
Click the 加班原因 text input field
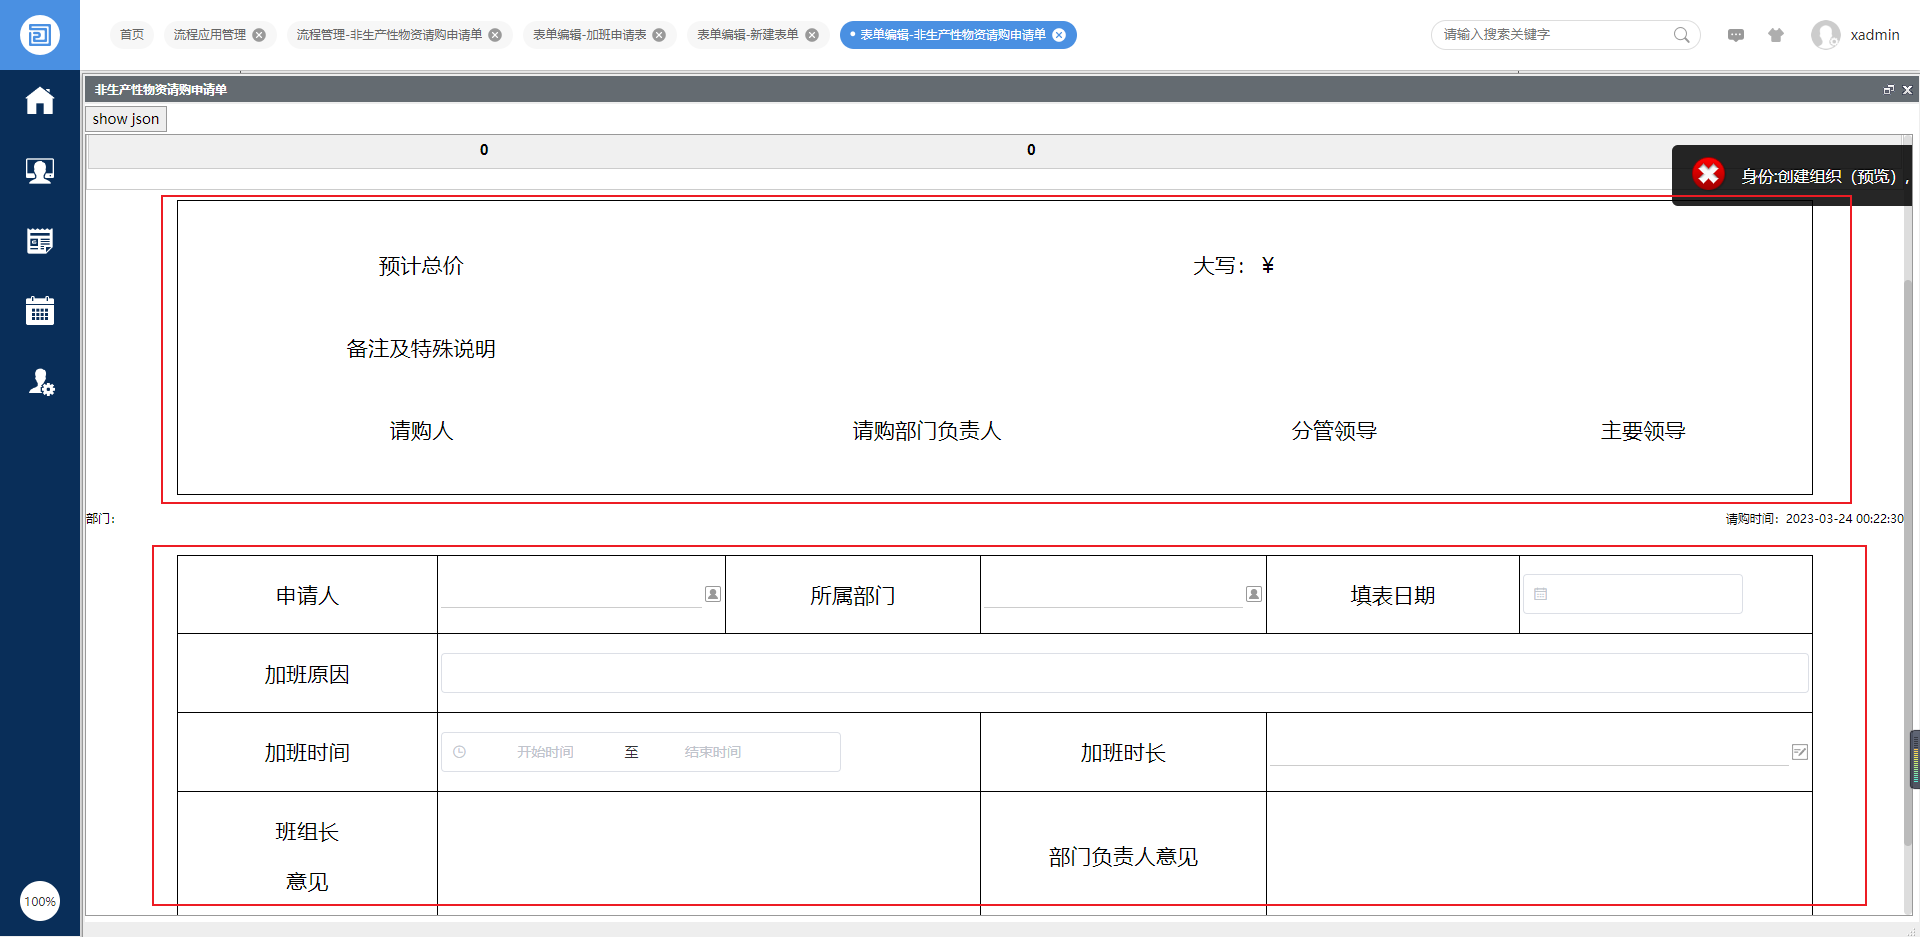coord(1124,673)
